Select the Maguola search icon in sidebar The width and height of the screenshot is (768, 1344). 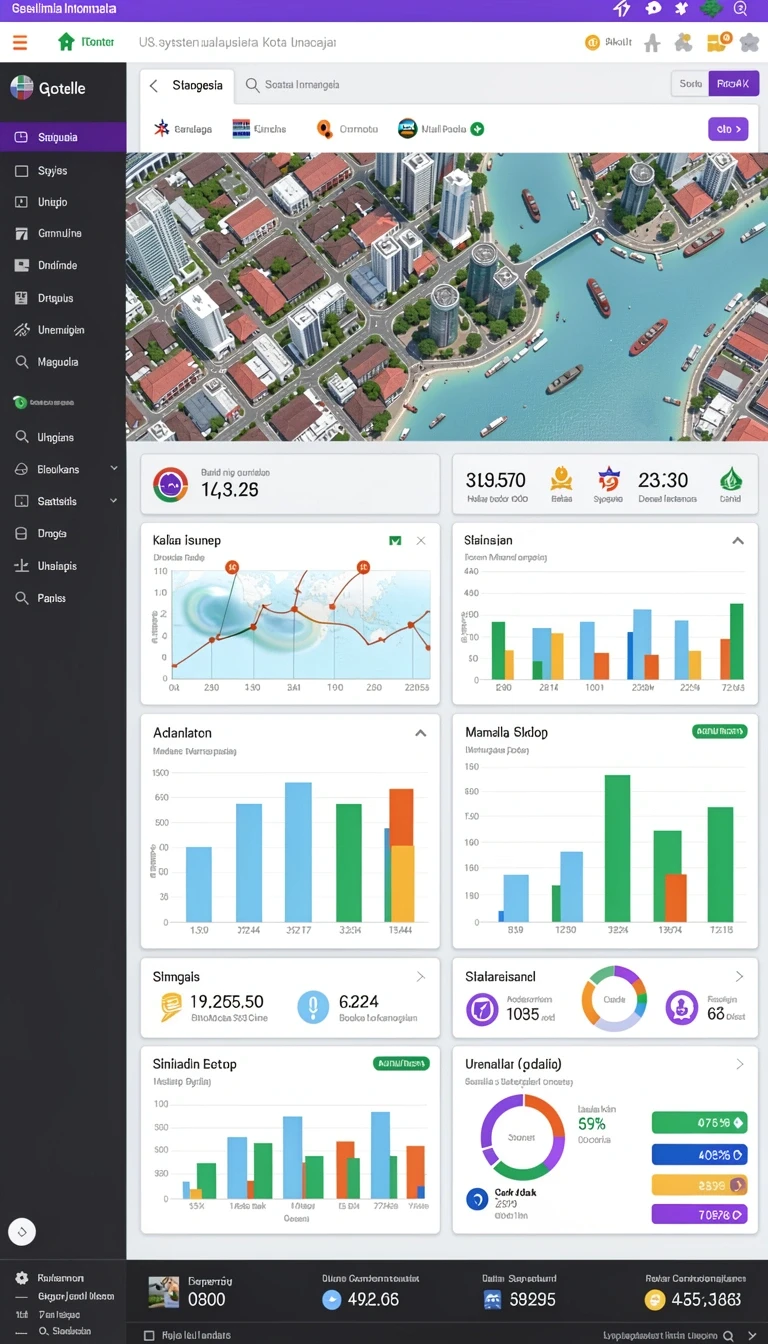tap(21, 362)
